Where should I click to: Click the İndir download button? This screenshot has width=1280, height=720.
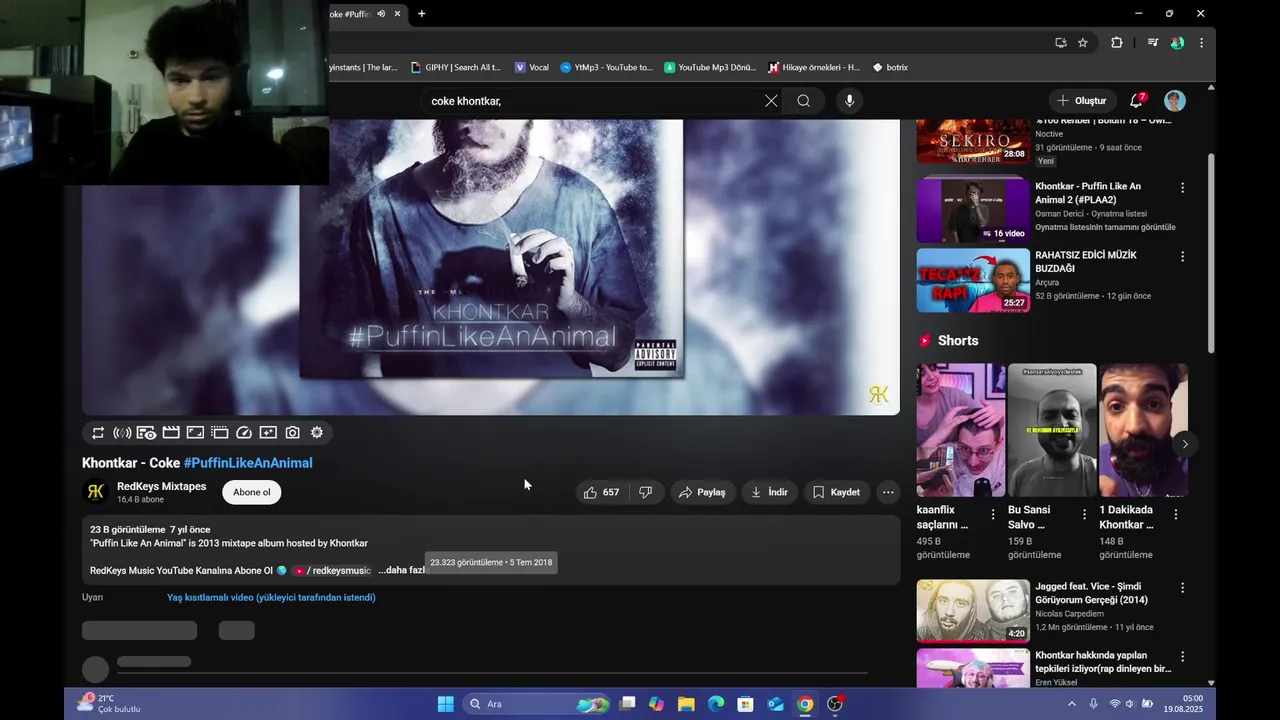pos(770,492)
